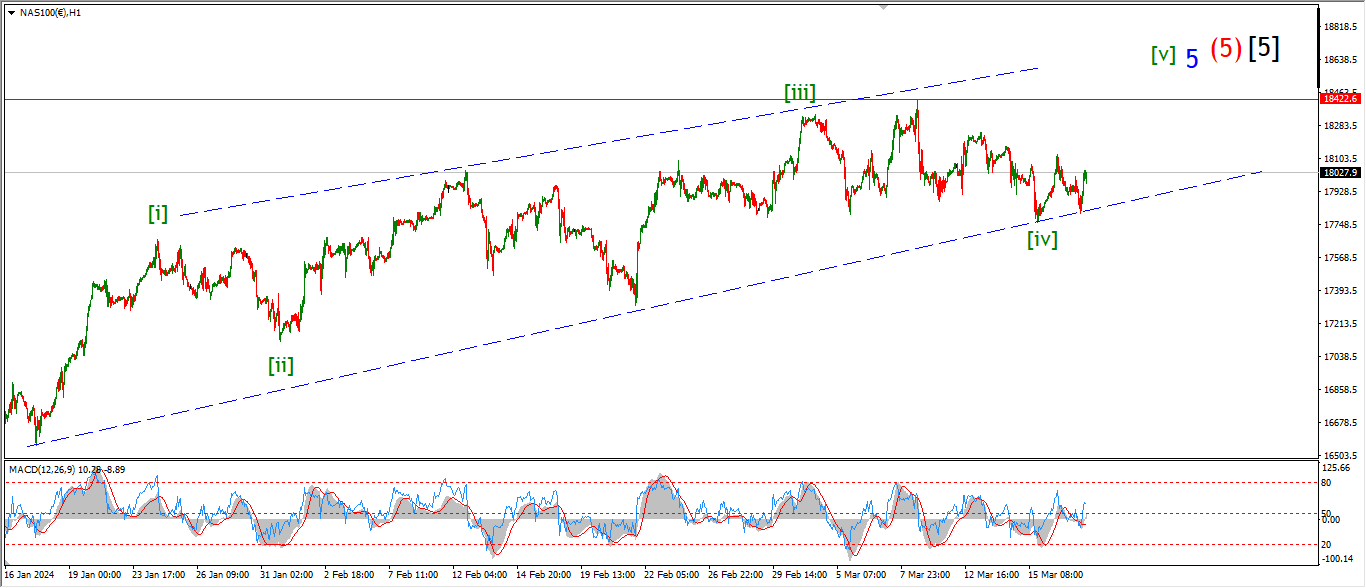This screenshot has height=588, width=1366.
Task: Select the green [ii] wave label
Action: (280, 365)
